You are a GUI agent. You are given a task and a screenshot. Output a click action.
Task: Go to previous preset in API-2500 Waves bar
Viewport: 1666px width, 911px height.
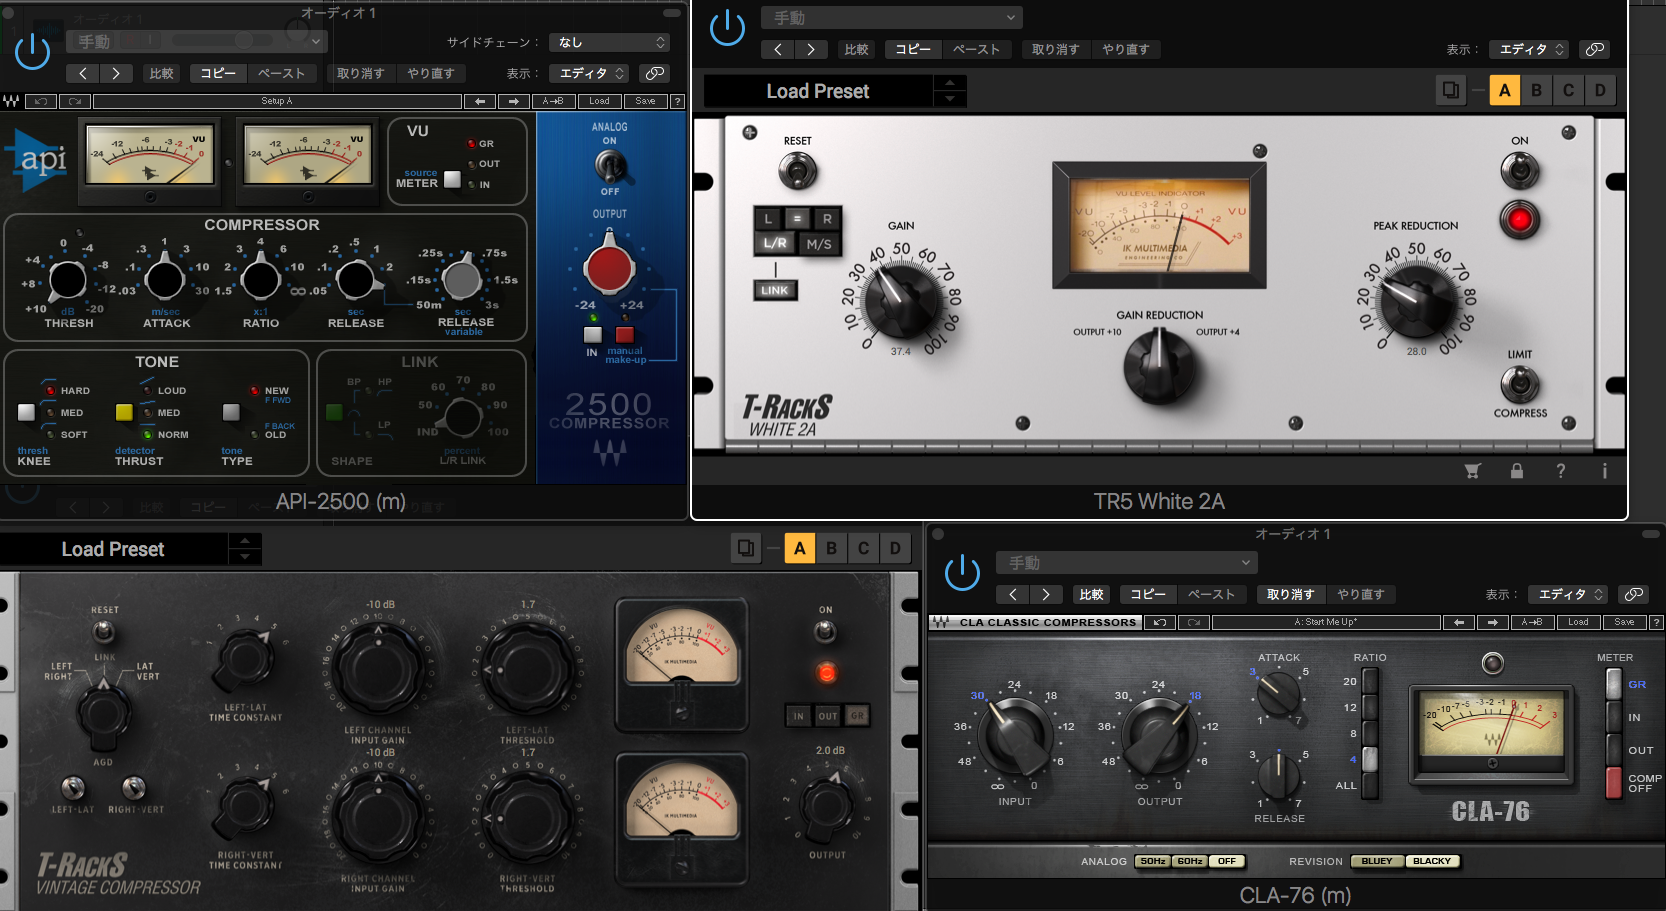pyautogui.click(x=480, y=101)
